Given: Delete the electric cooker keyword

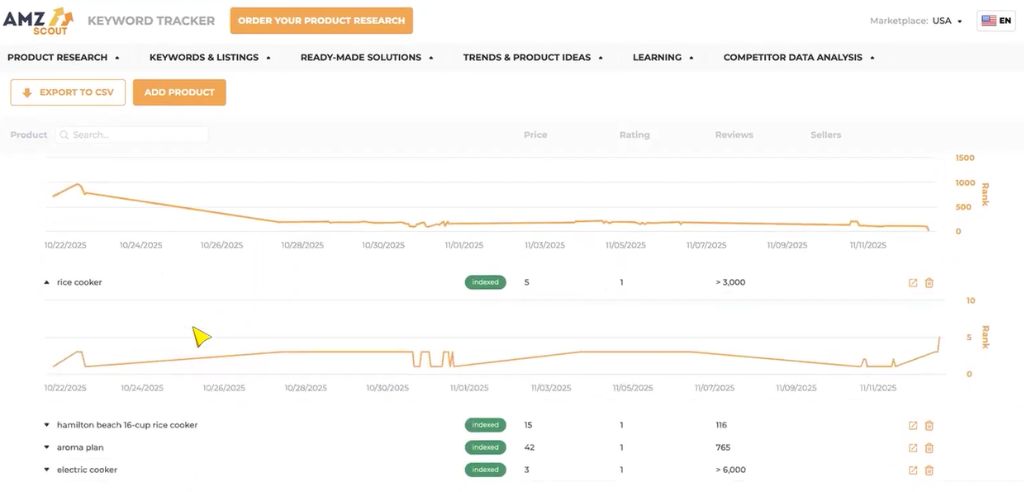Looking at the screenshot, I should (x=929, y=470).
